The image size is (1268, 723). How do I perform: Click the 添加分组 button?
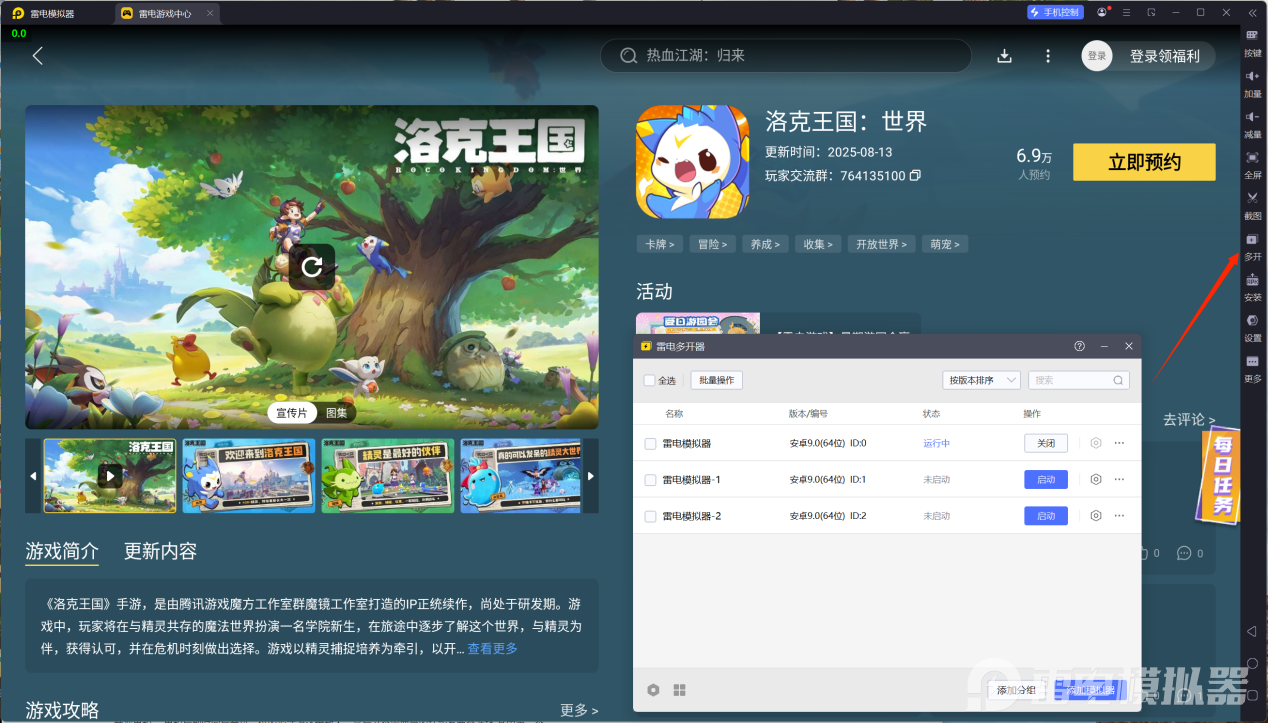[x=1016, y=690]
